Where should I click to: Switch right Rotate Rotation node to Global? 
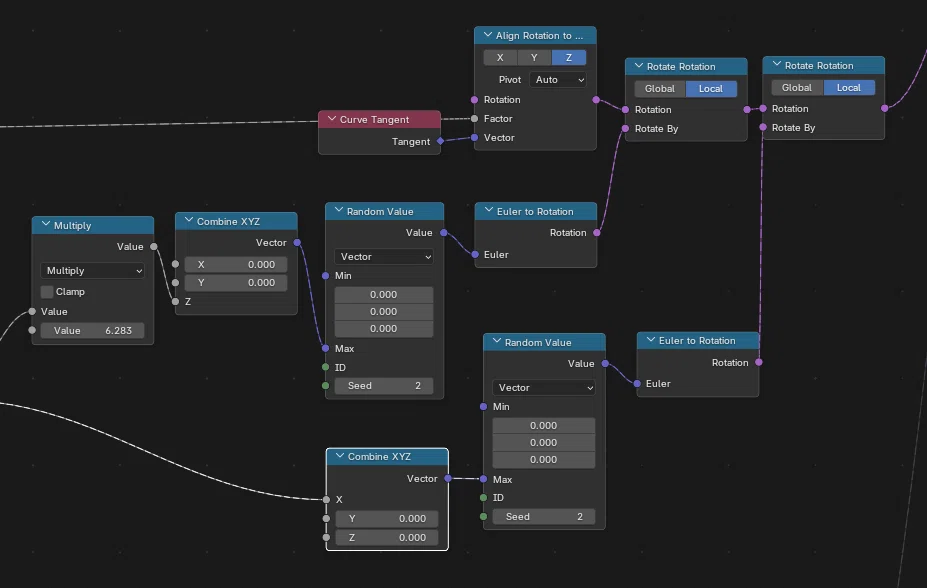pyautogui.click(x=797, y=87)
